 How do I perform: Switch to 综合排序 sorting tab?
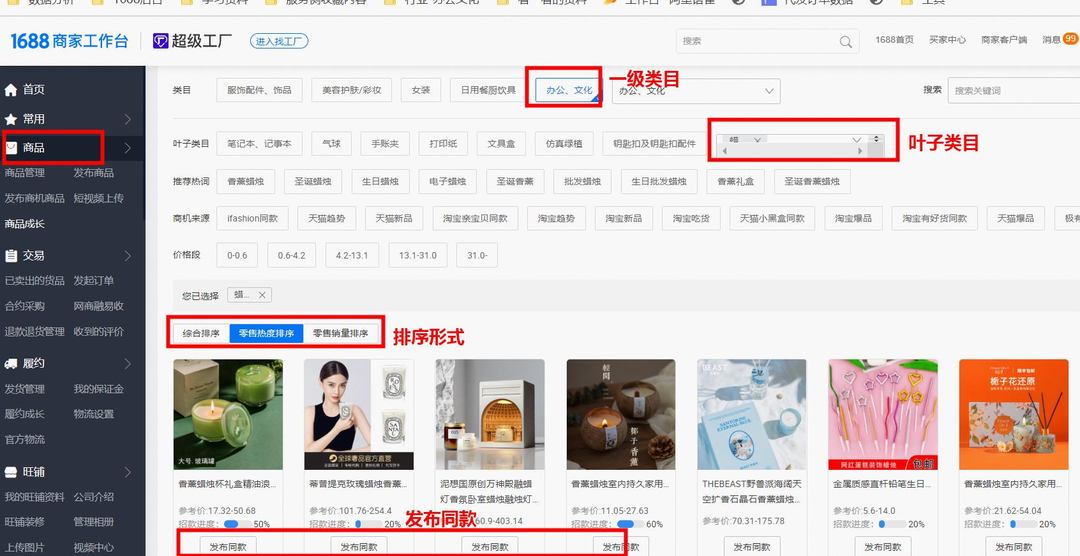[x=201, y=334]
